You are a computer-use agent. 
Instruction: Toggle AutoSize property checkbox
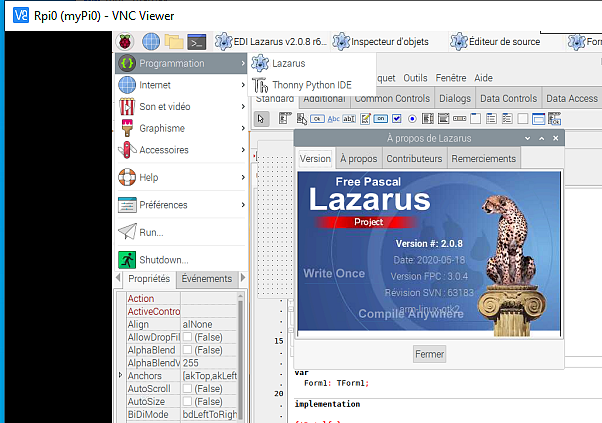[x=187, y=401]
